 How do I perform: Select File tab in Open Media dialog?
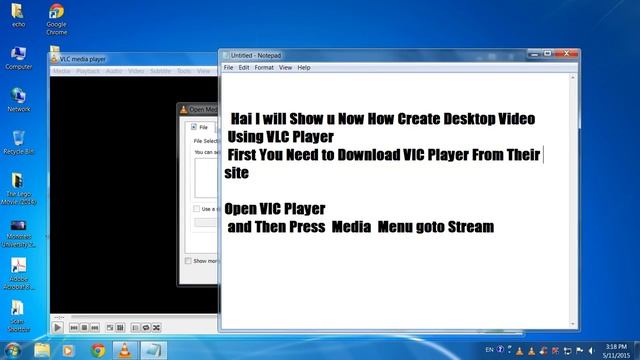pyautogui.click(x=200, y=127)
